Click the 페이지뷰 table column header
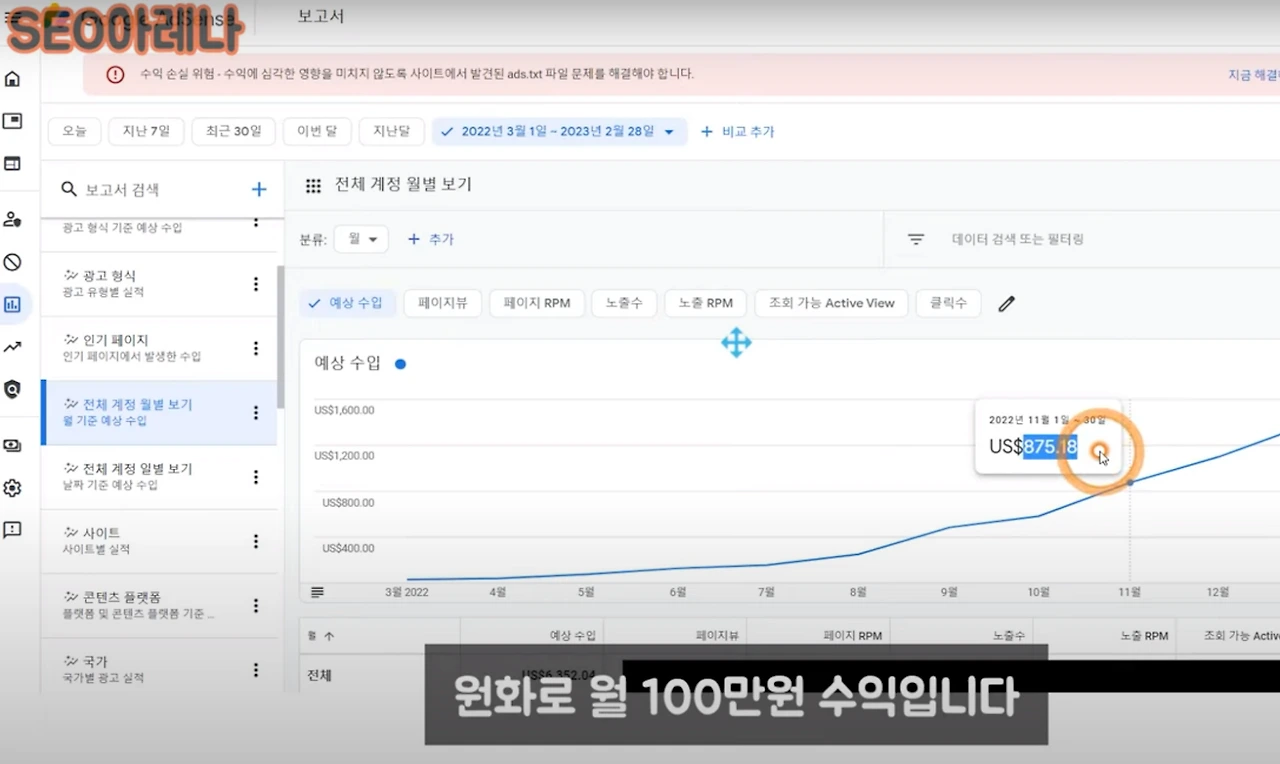This screenshot has width=1280, height=764. [x=717, y=635]
